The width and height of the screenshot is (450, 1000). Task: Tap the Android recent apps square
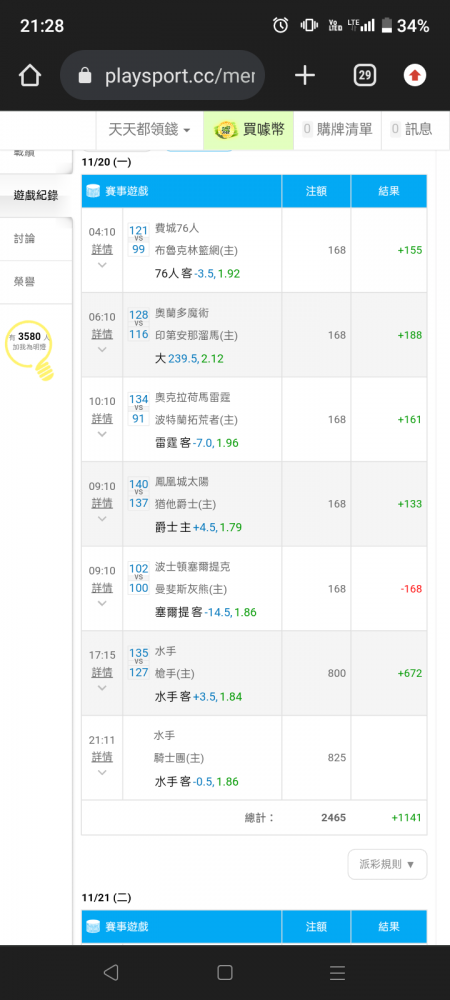pyautogui.click(x=224, y=972)
